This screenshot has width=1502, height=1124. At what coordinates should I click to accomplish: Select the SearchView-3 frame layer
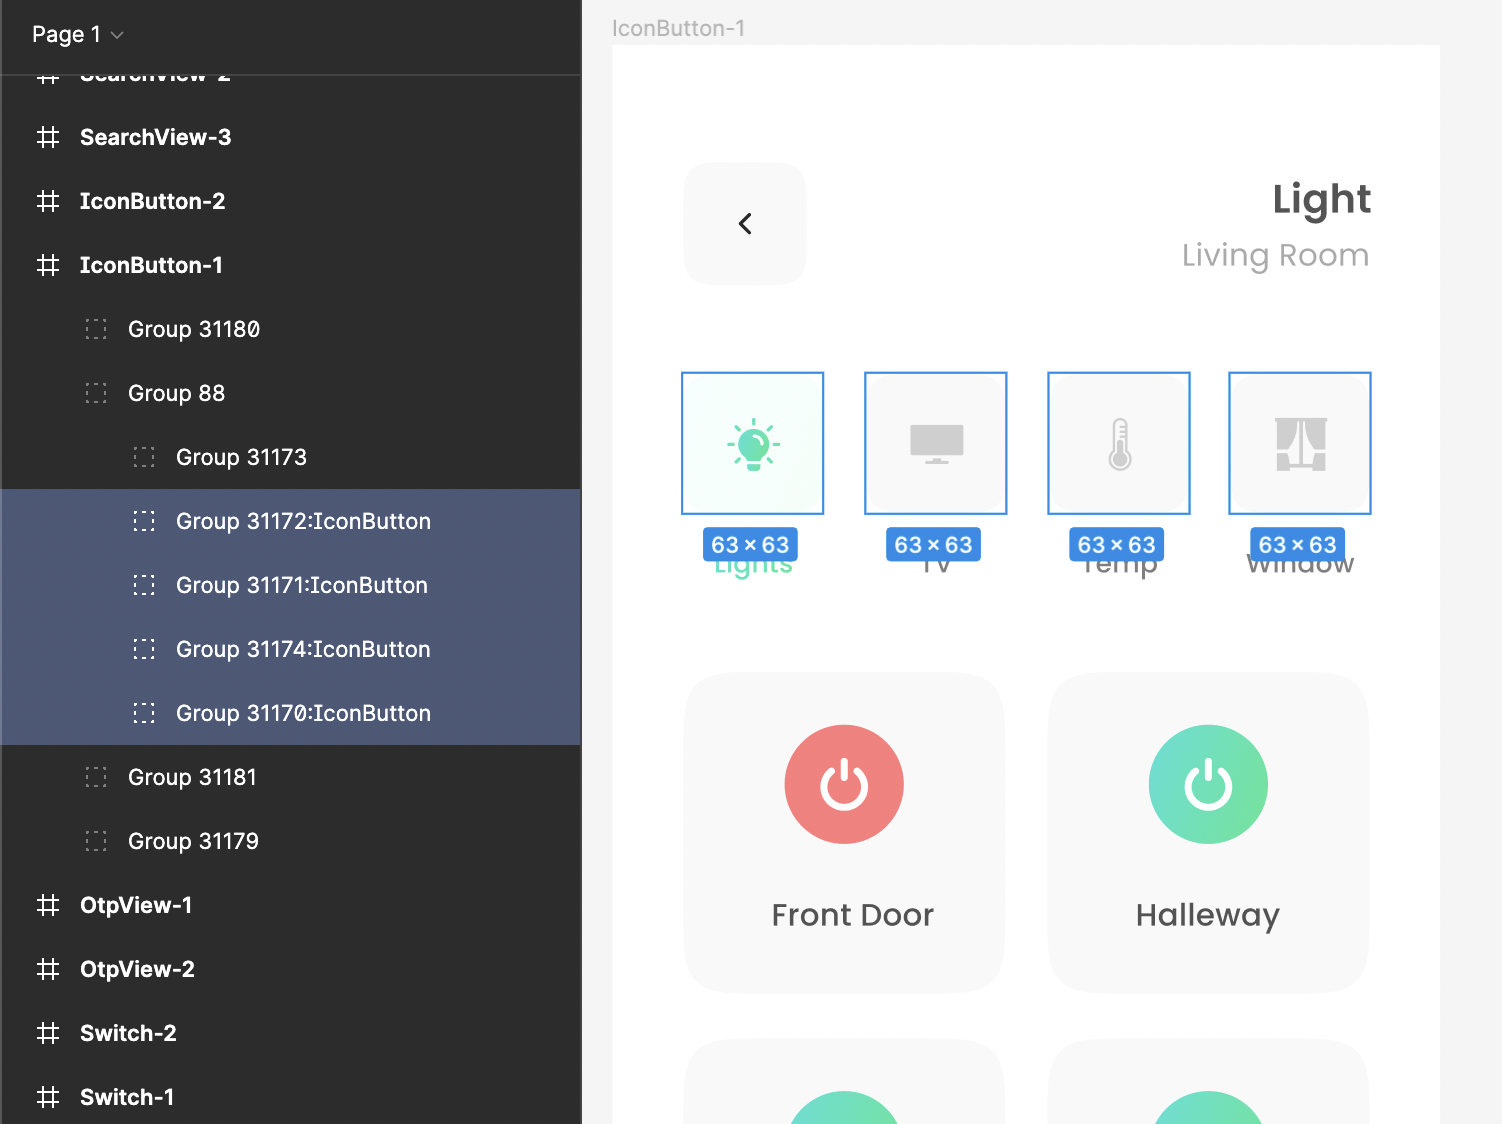(291, 137)
